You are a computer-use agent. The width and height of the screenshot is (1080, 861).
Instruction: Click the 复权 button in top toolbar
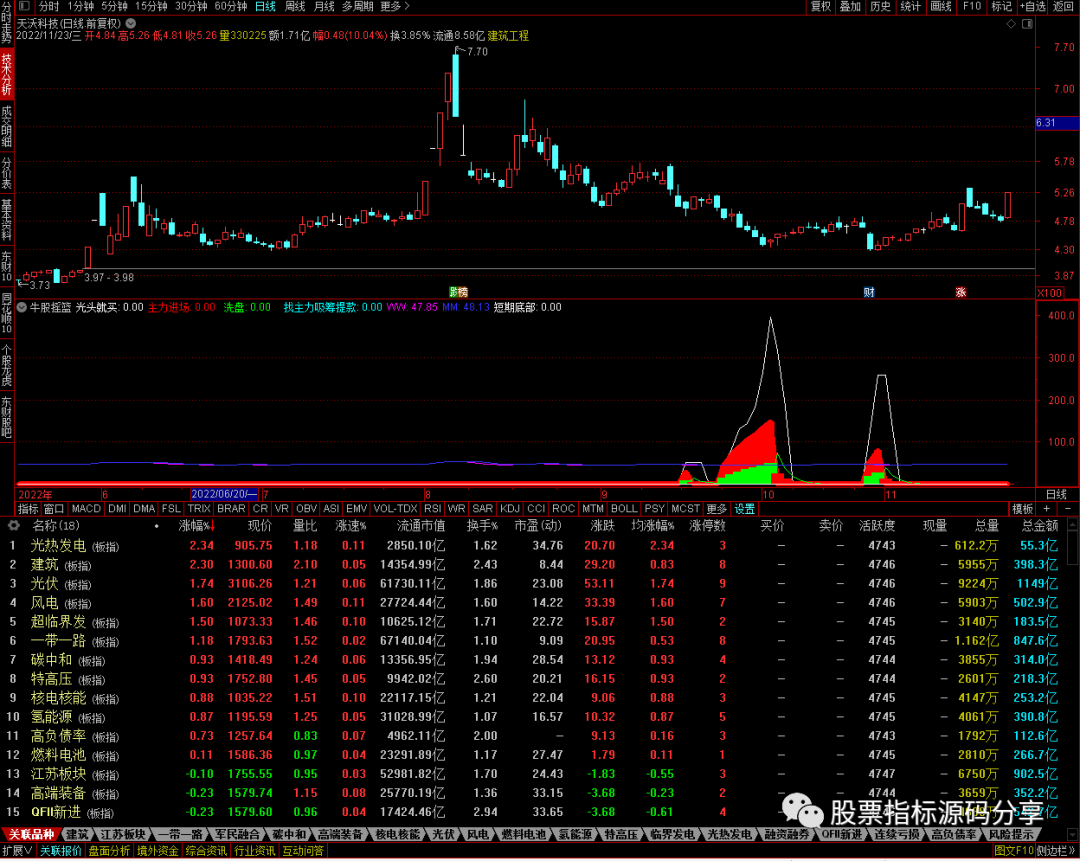tap(820, 6)
